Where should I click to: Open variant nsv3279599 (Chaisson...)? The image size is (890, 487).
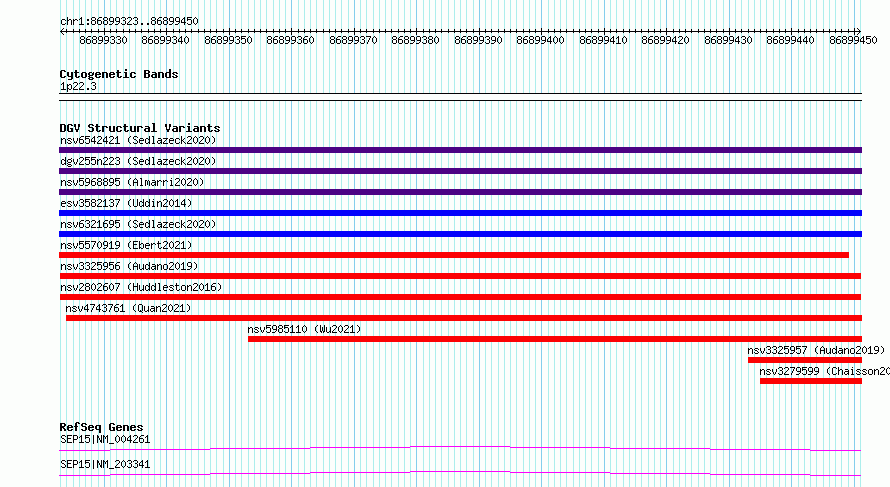pos(824,371)
